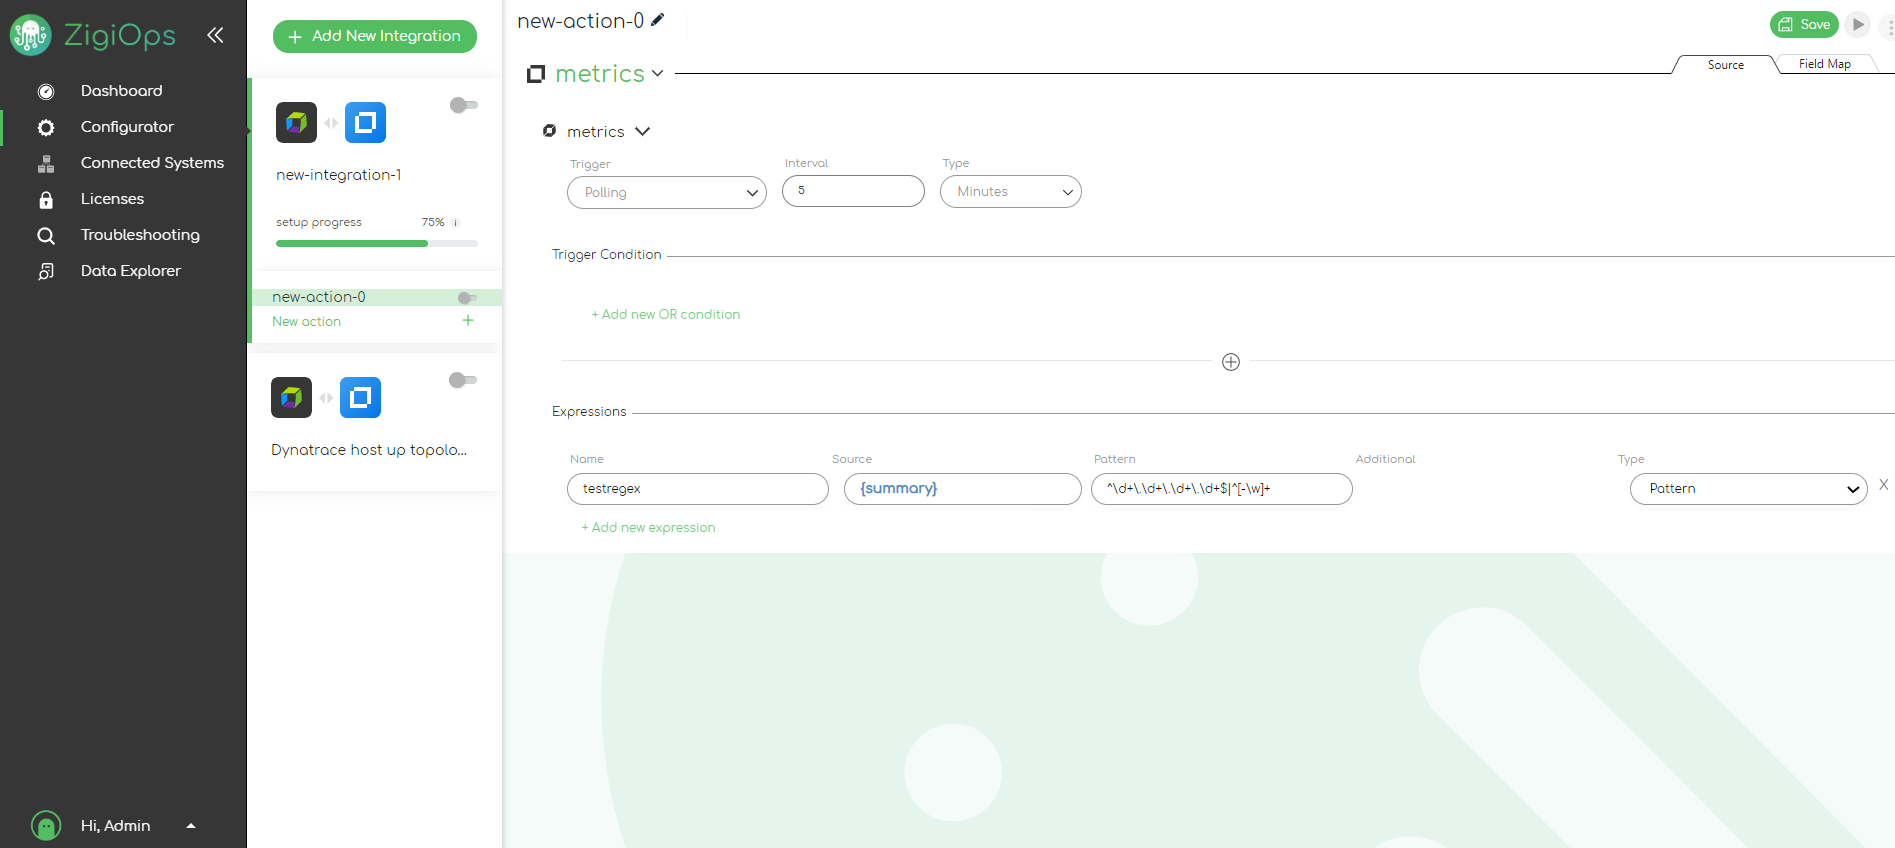Click Add New Integration button
1895x848 pixels.
point(375,36)
